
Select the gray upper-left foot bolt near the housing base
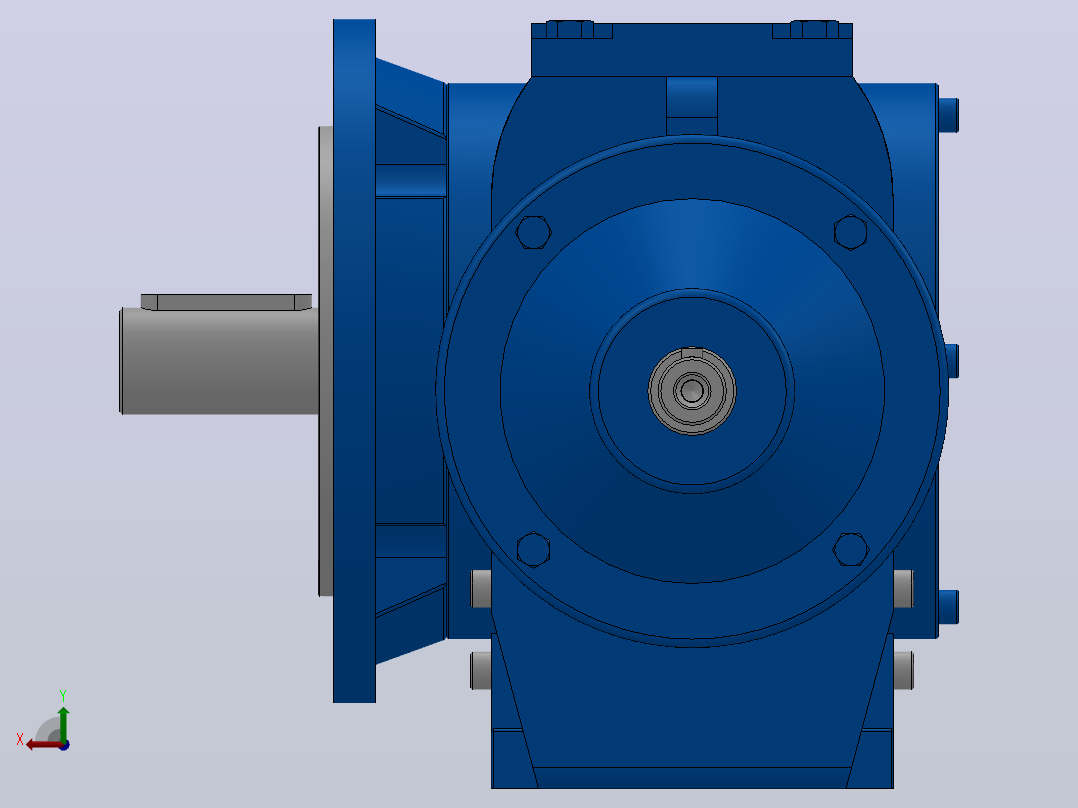click(481, 589)
